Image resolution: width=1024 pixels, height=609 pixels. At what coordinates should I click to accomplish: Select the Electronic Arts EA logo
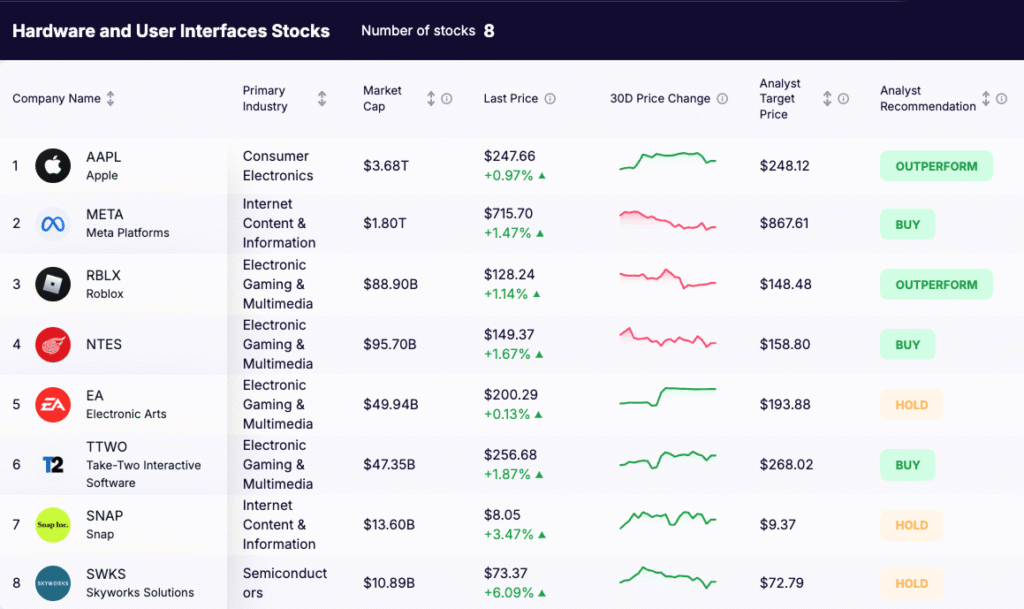tap(52, 405)
